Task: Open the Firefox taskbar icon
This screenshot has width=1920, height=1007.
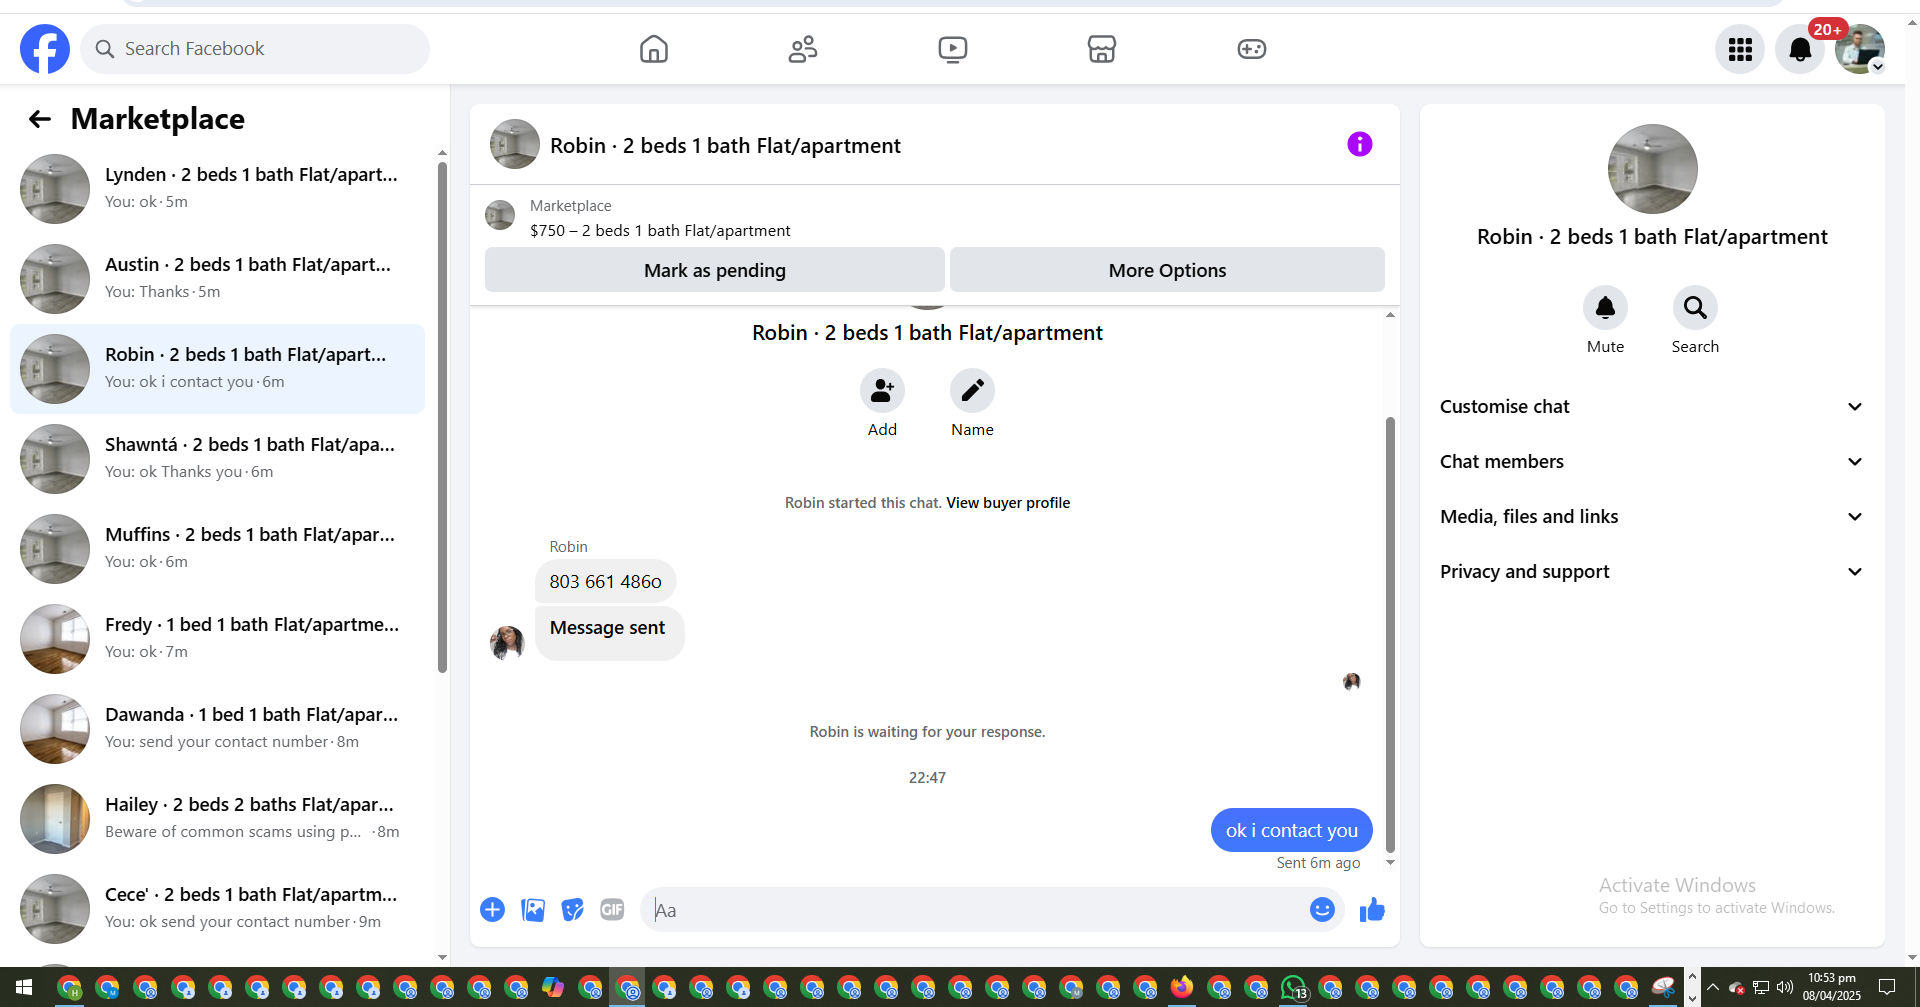Action: [x=1182, y=988]
